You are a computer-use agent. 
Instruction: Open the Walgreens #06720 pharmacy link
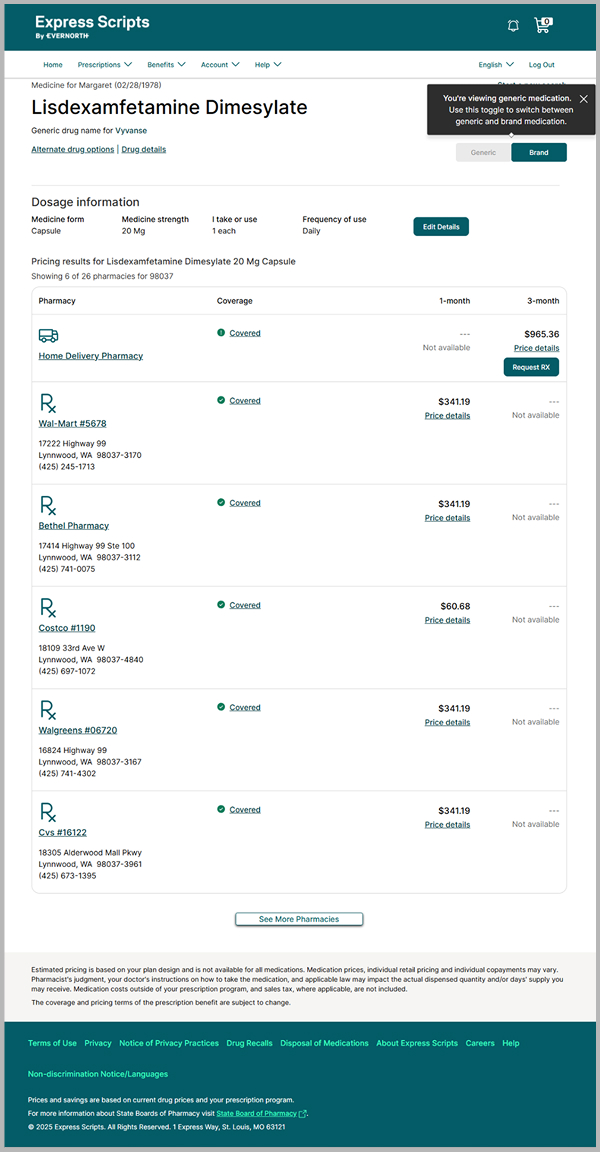(78, 730)
